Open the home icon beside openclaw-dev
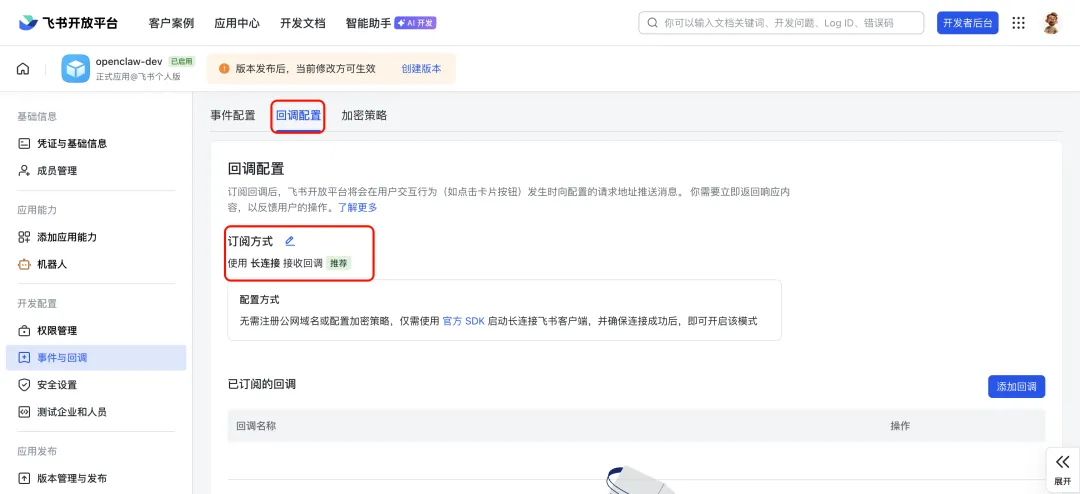Image resolution: width=1080 pixels, height=494 pixels. (x=23, y=69)
